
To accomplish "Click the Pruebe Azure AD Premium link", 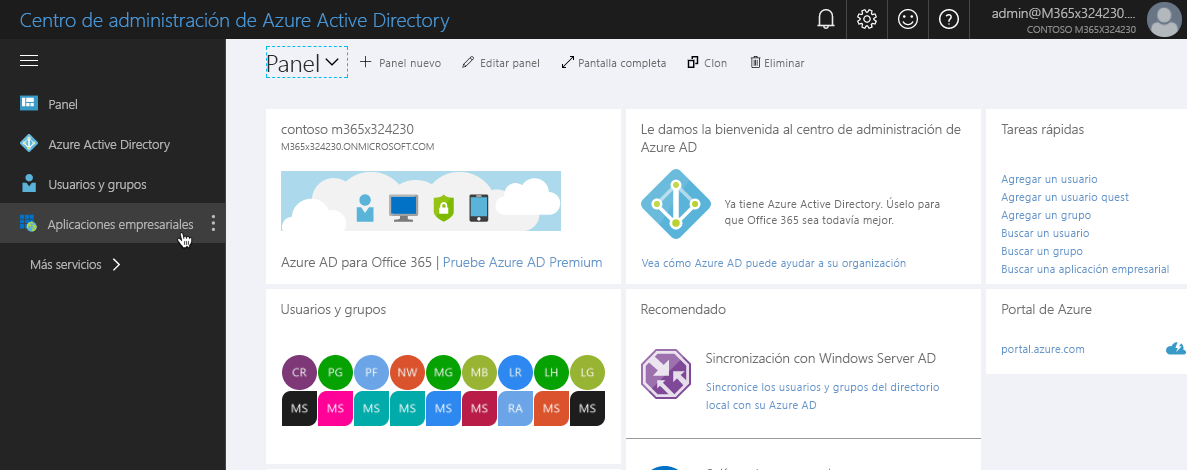I will 522,263.
